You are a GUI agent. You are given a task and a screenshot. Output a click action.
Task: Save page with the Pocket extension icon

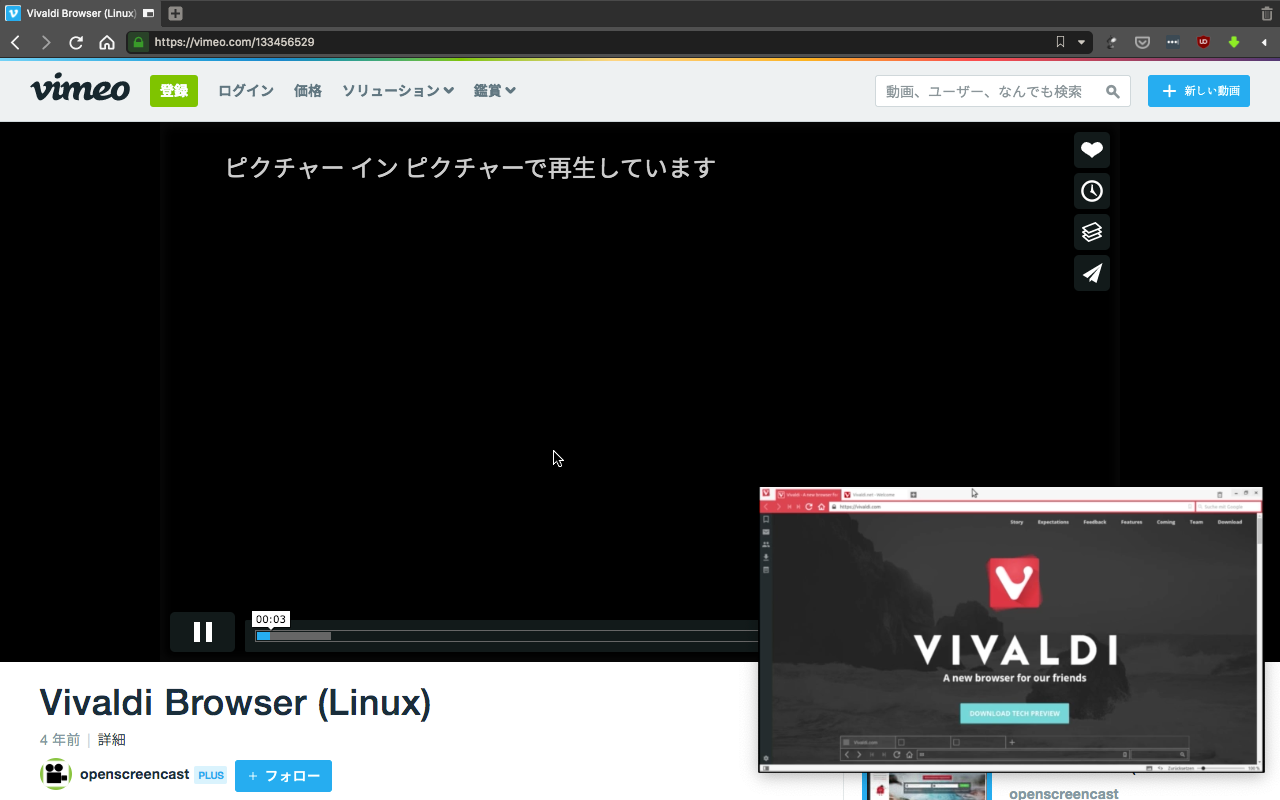point(1142,42)
